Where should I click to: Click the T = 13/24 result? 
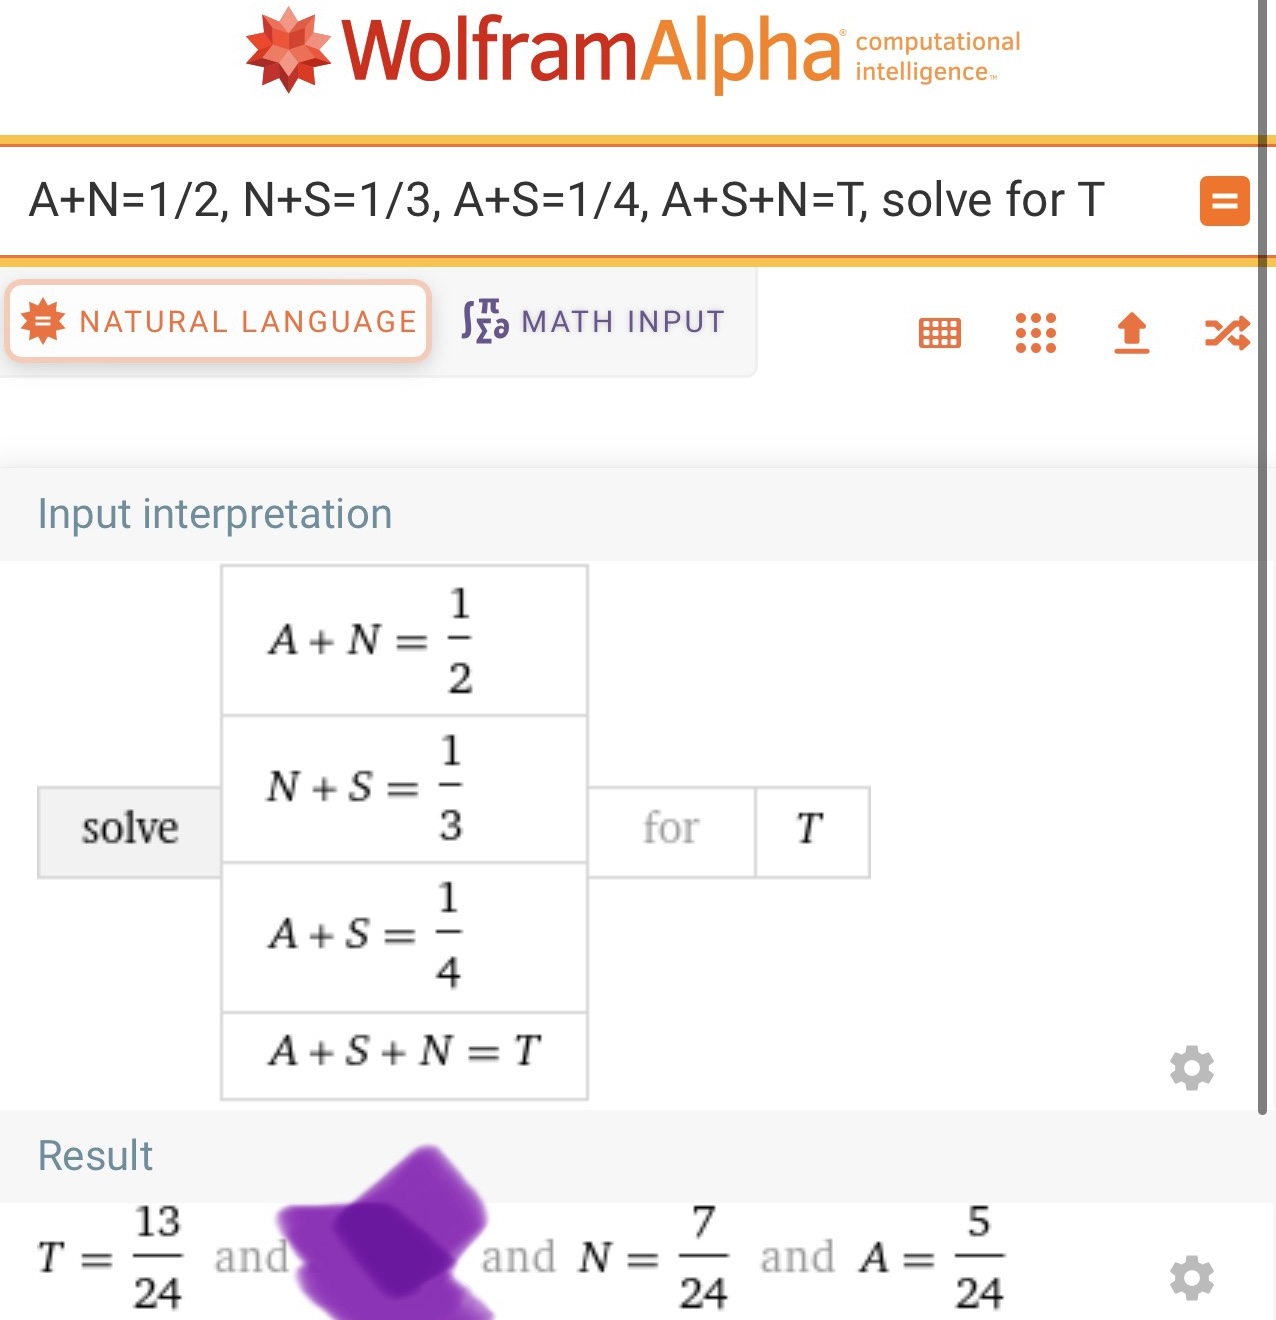coord(110,1257)
